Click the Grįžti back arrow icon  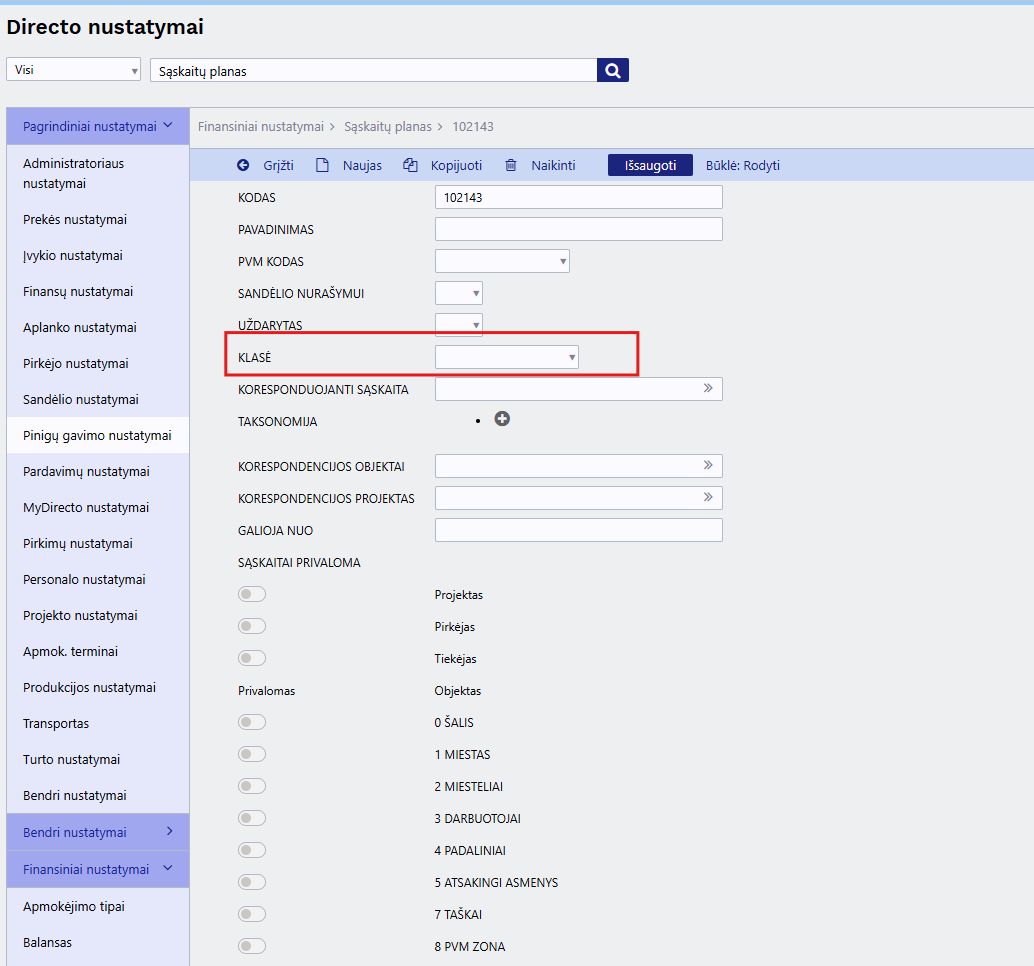coord(243,165)
